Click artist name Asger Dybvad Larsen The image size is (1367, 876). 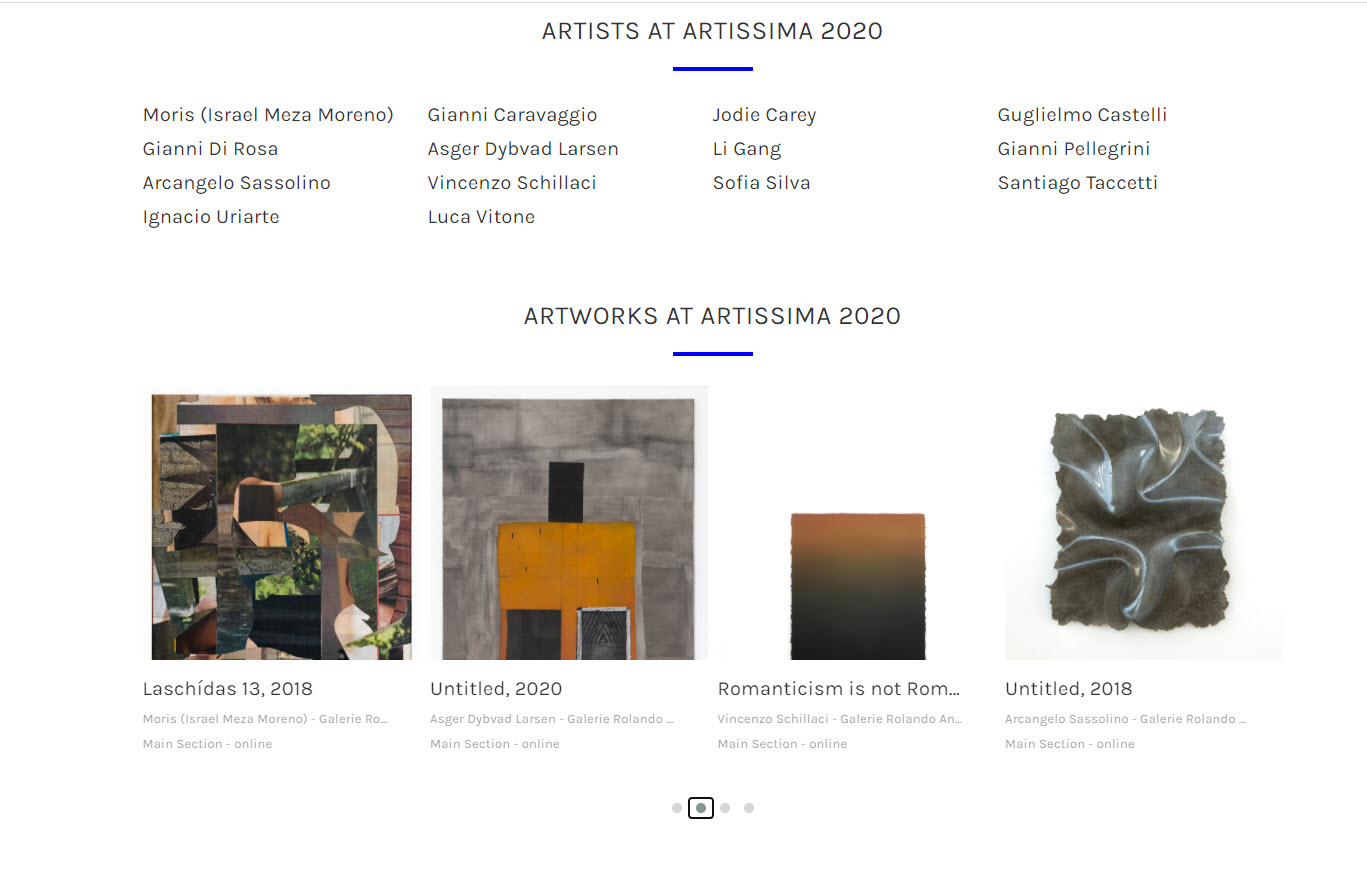coord(523,149)
